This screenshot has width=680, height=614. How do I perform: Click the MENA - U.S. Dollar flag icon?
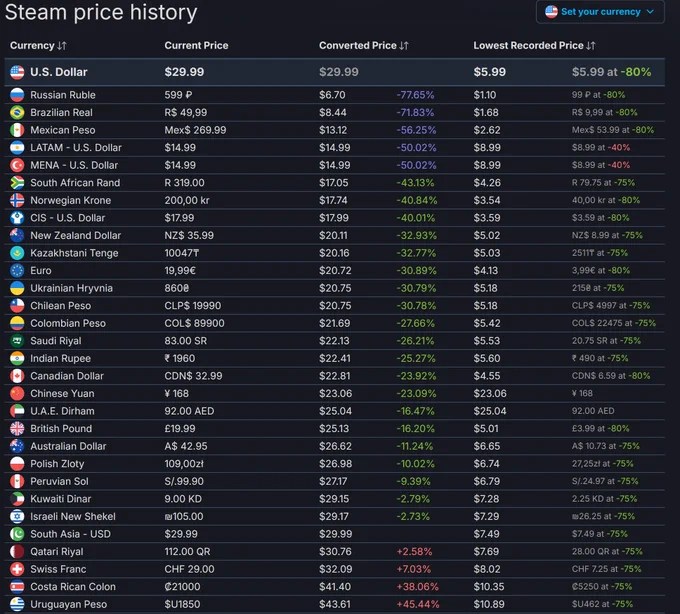tap(17, 165)
